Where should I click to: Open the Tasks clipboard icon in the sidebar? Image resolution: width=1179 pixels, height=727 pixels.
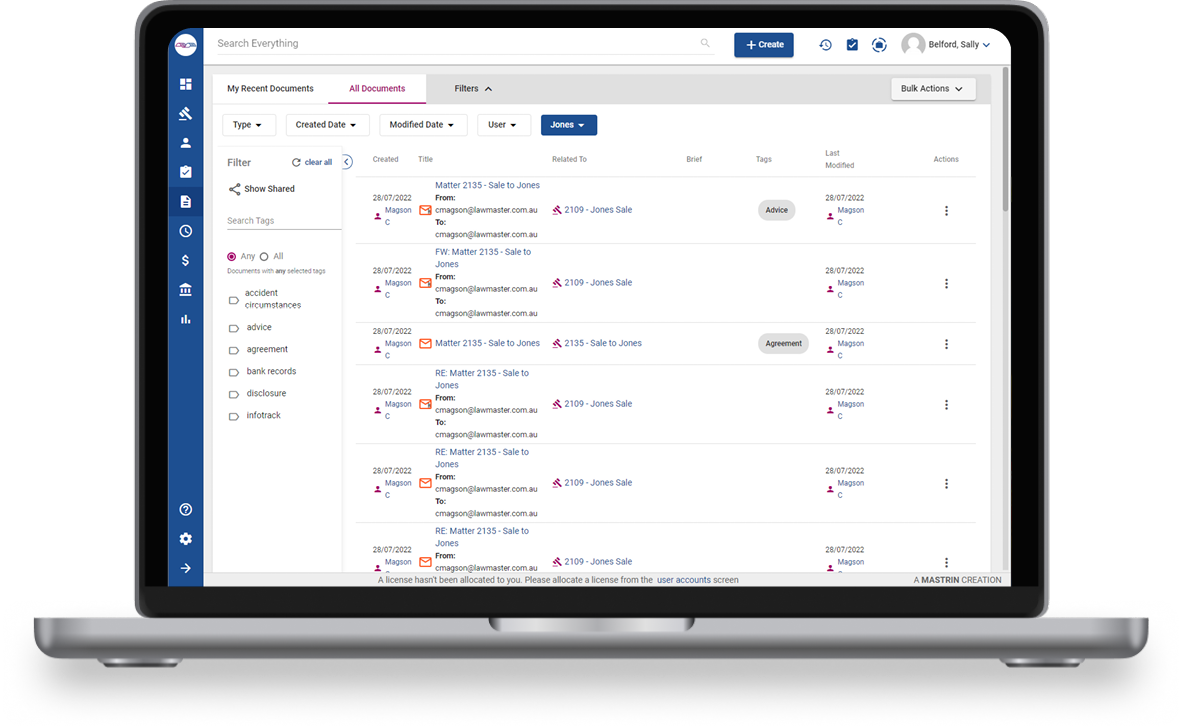tap(185, 171)
